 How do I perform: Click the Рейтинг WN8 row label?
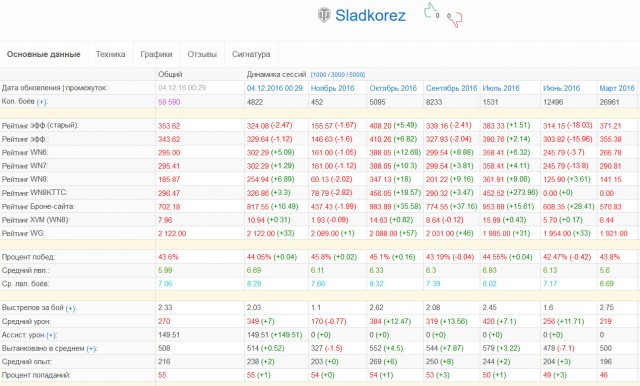point(25,180)
